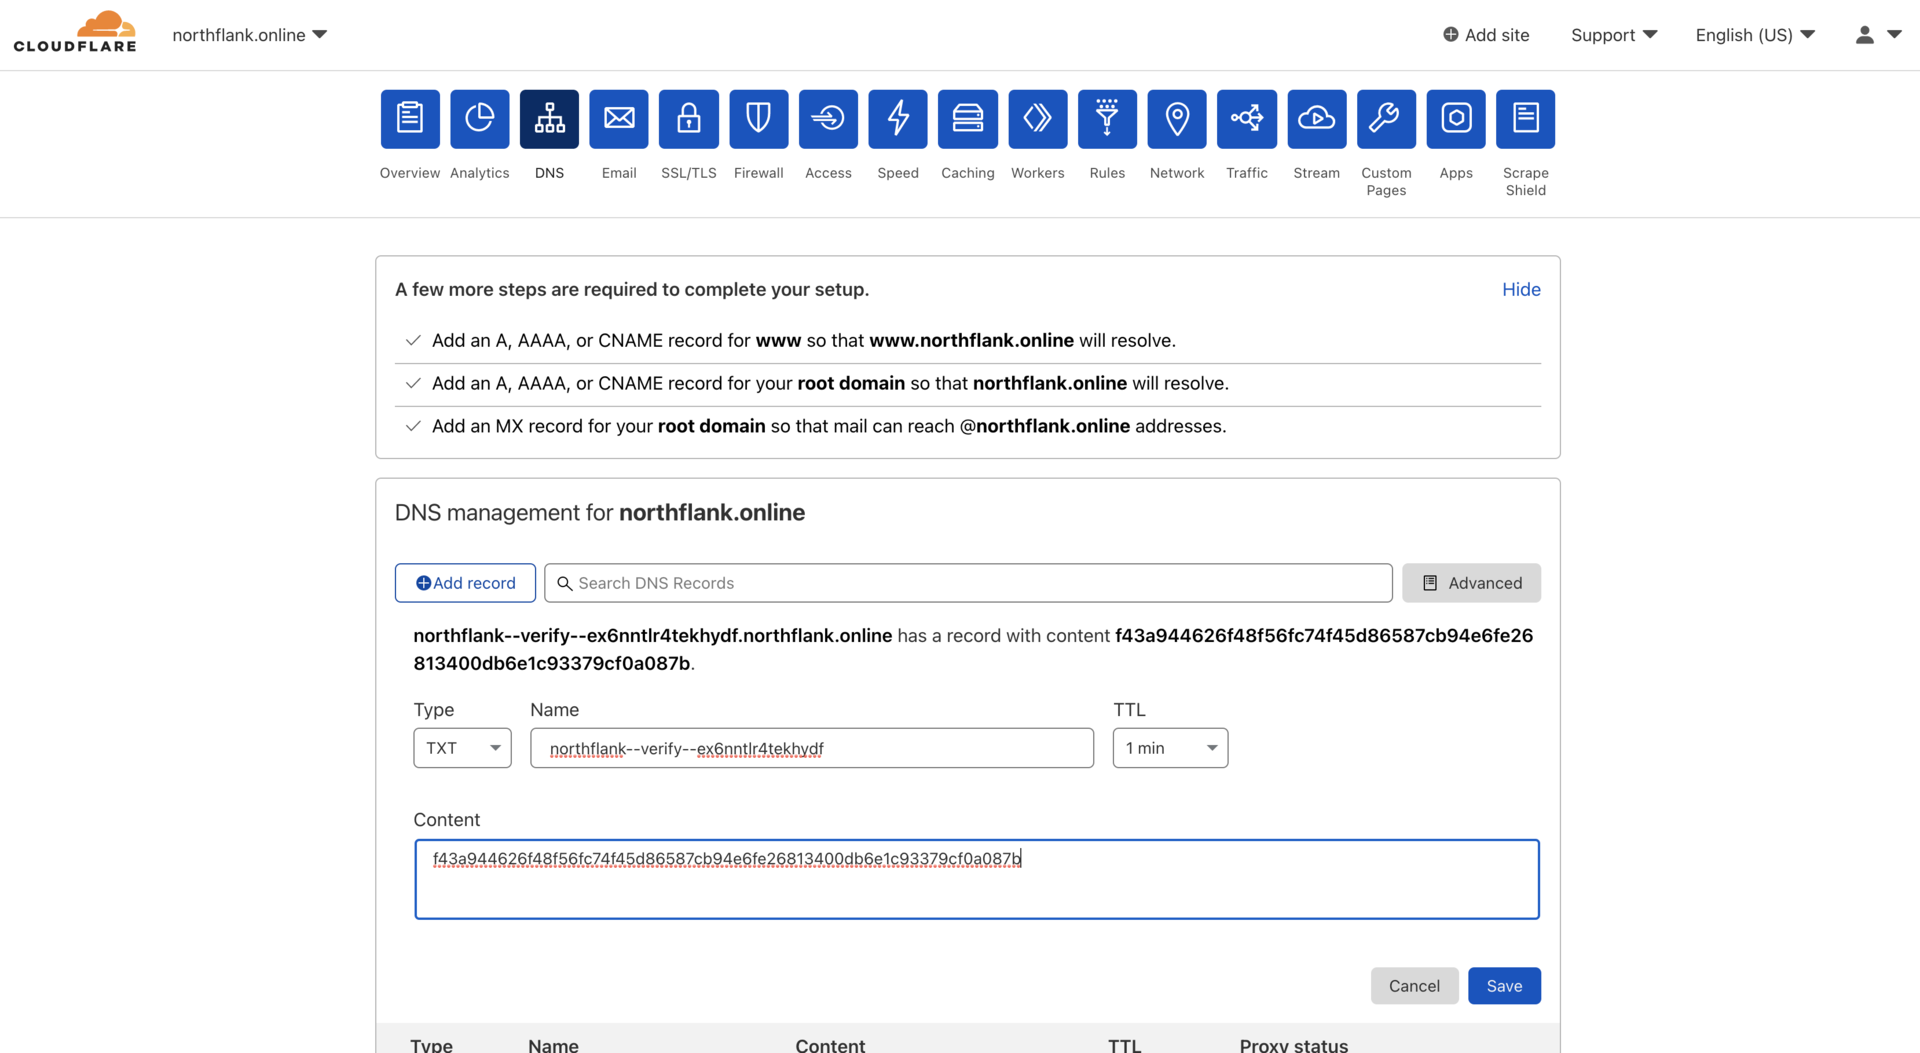The height and width of the screenshot is (1053, 1920).
Task: Click the Content column header in table
Action: [830, 1044]
